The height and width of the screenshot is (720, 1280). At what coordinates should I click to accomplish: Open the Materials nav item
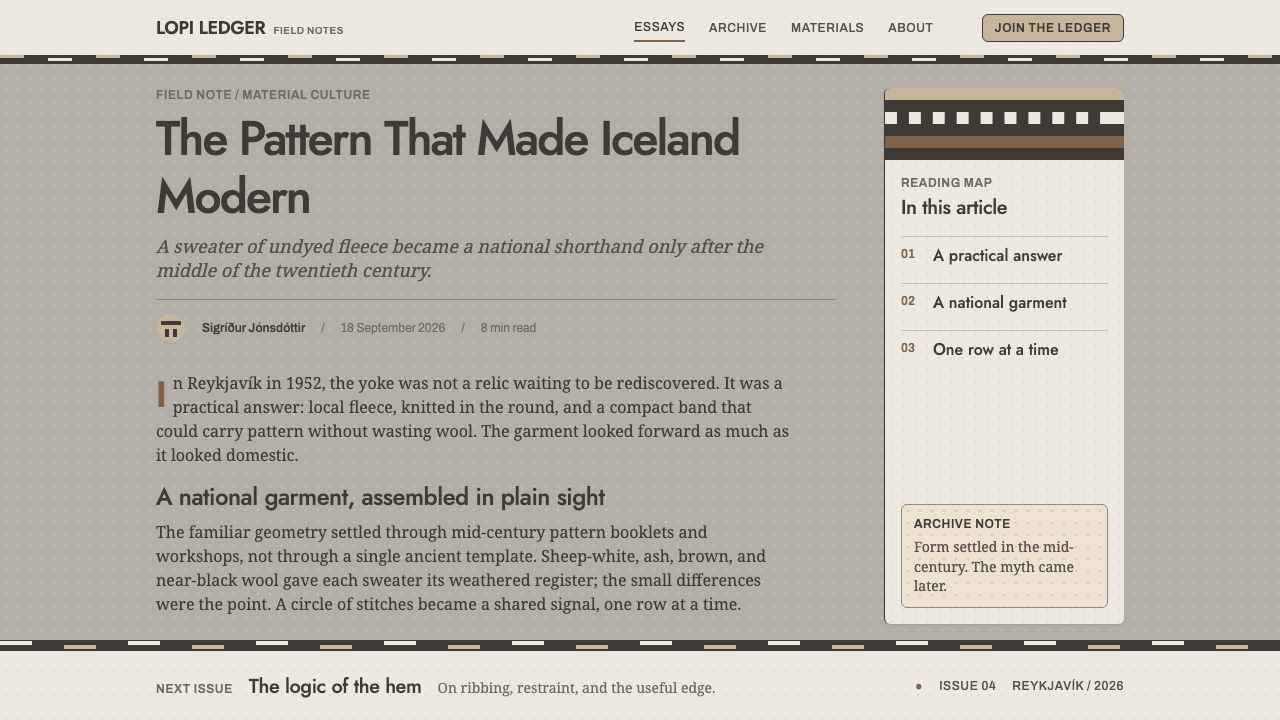pos(827,28)
